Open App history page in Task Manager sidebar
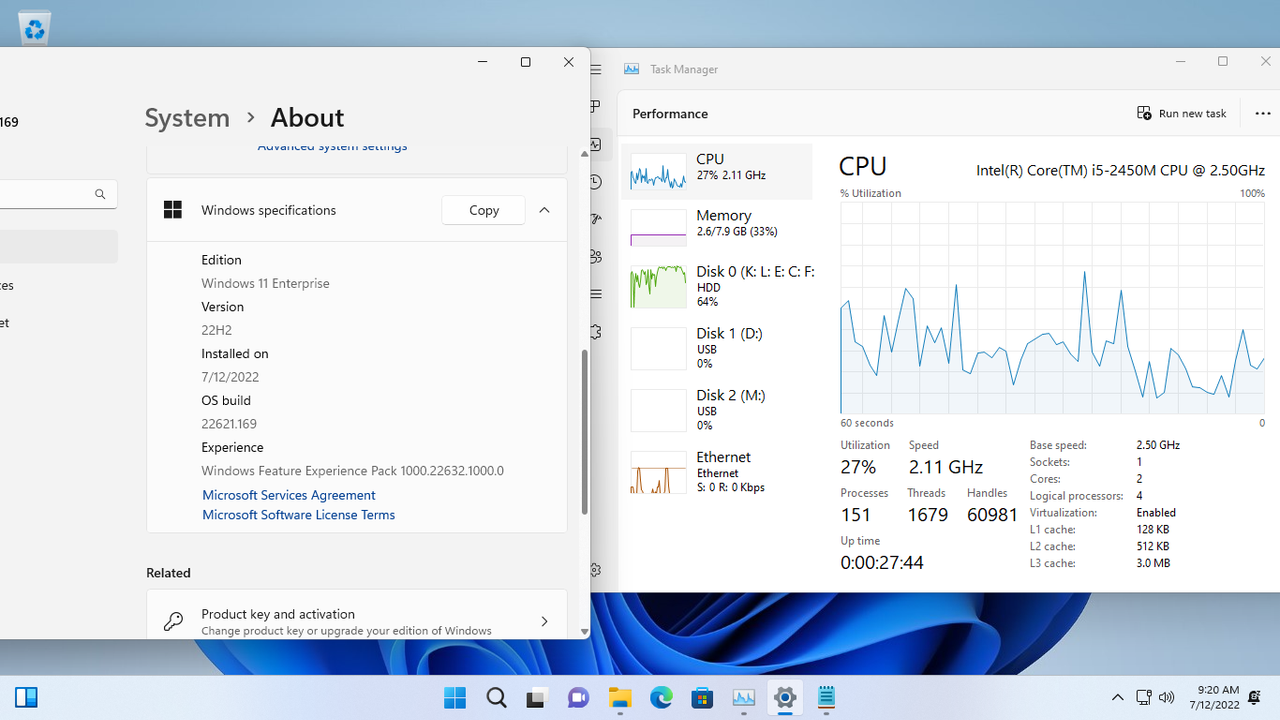The width and height of the screenshot is (1280, 720). click(596, 181)
